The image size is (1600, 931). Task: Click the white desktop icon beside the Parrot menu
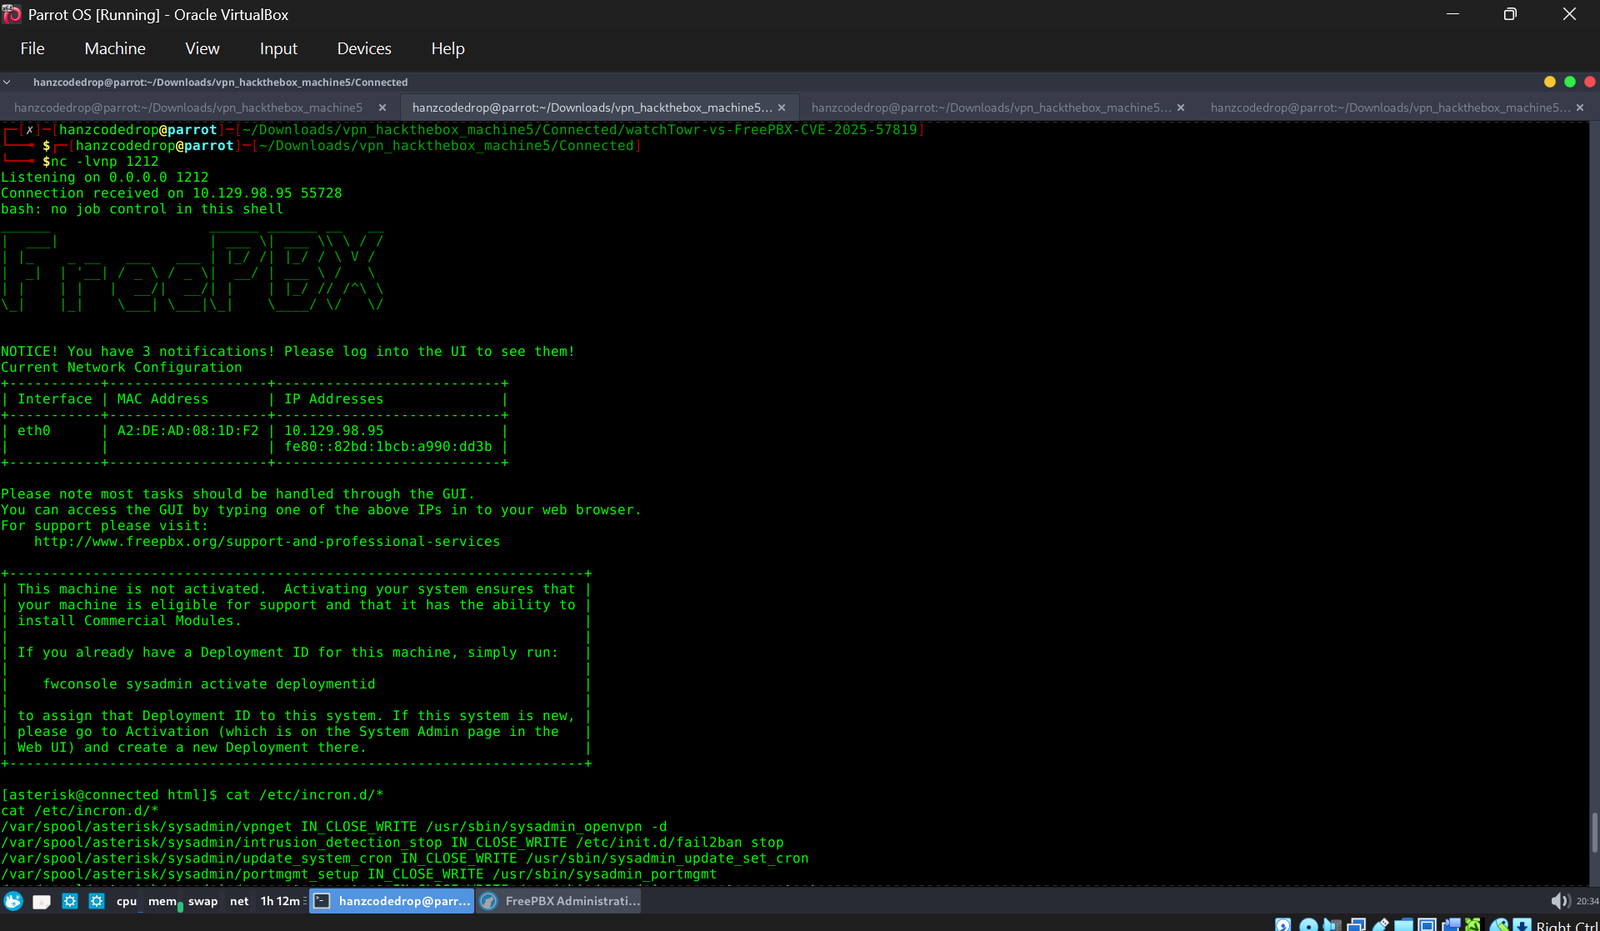(x=42, y=902)
